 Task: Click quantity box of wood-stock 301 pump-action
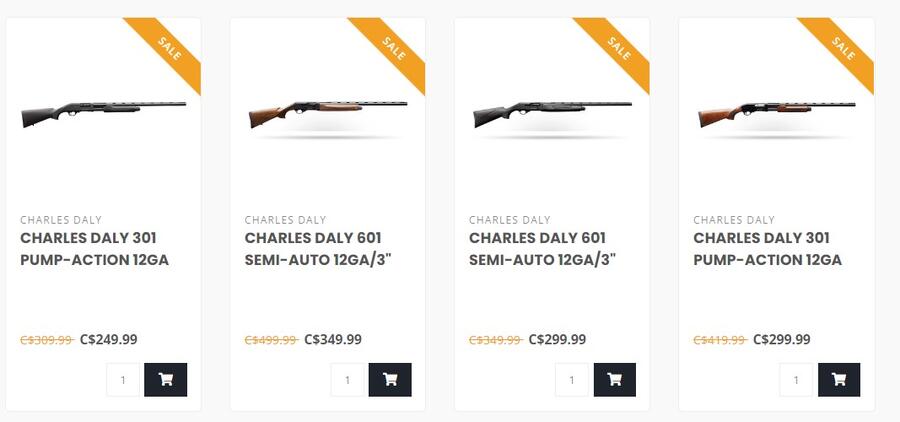pyautogui.click(x=797, y=380)
